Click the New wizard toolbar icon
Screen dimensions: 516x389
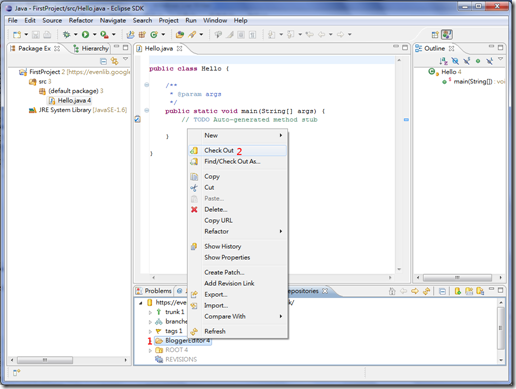17,34
